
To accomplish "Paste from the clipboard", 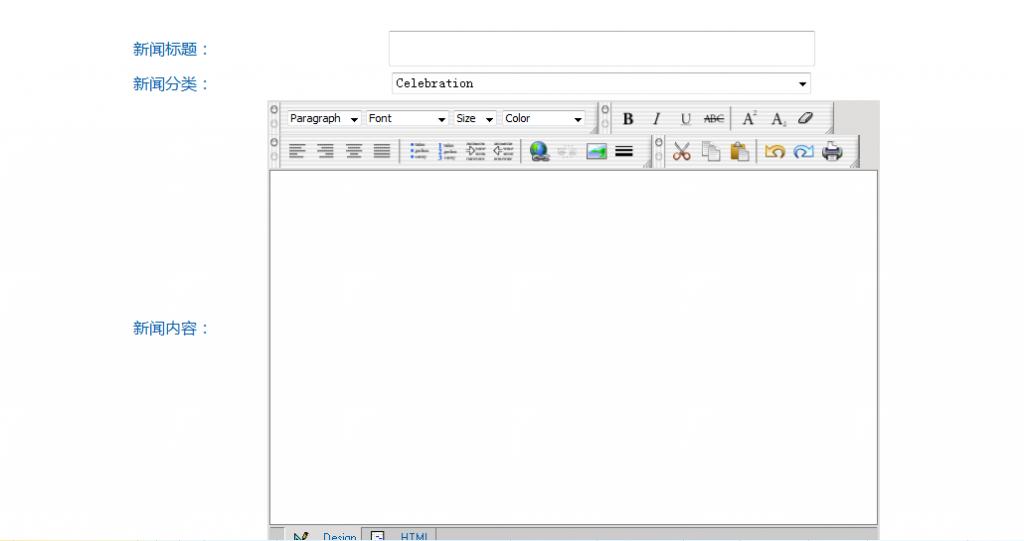I will [739, 152].
